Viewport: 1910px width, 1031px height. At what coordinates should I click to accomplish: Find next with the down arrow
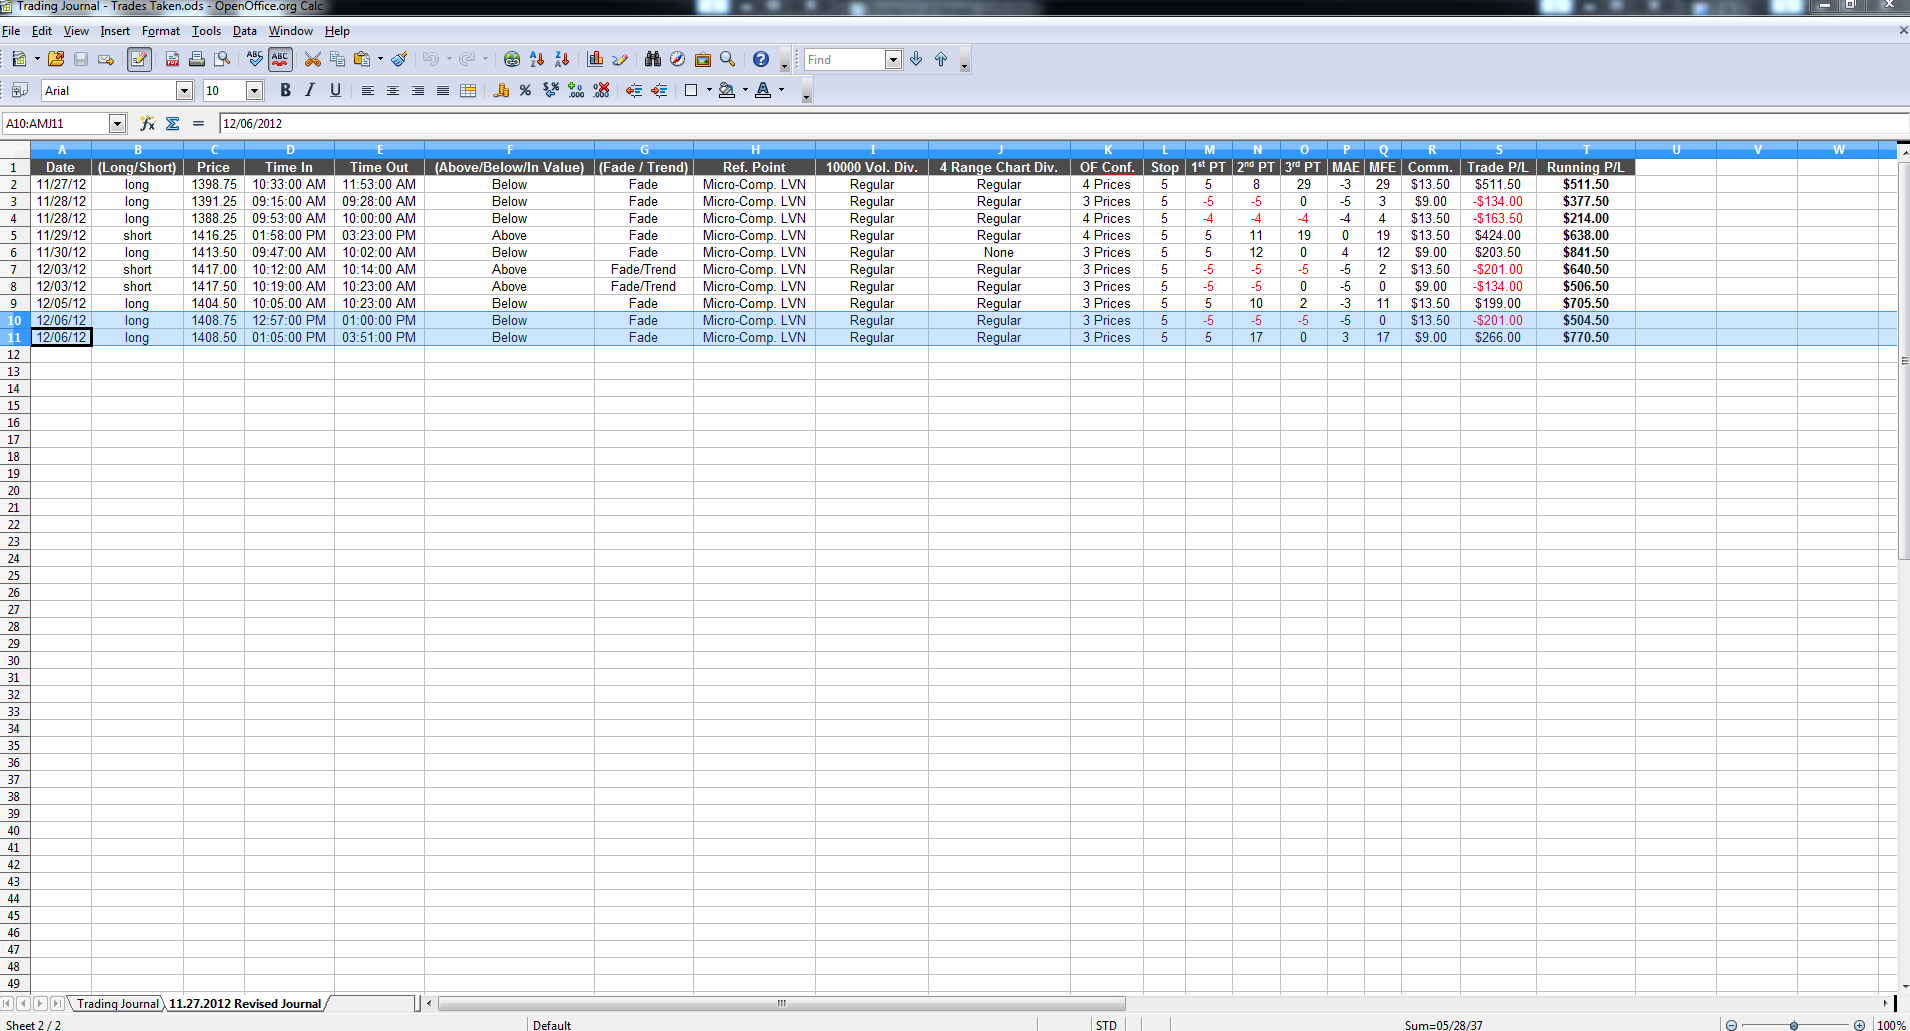916,60
